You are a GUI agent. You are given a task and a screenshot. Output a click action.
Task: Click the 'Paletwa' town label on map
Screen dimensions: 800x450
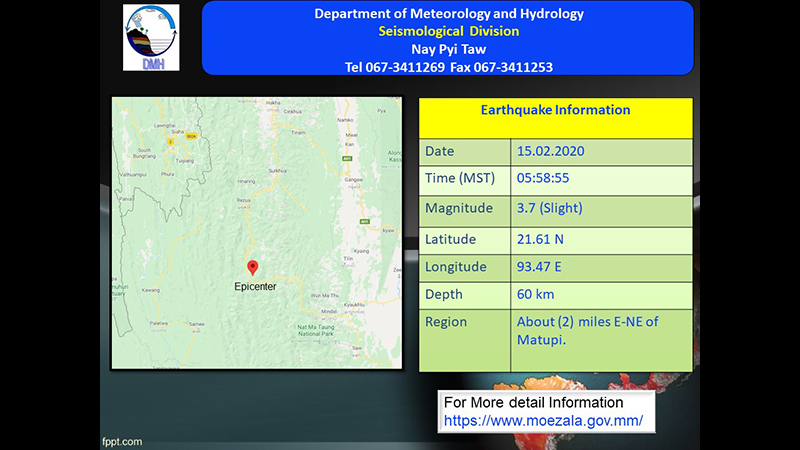coord(159,323)
